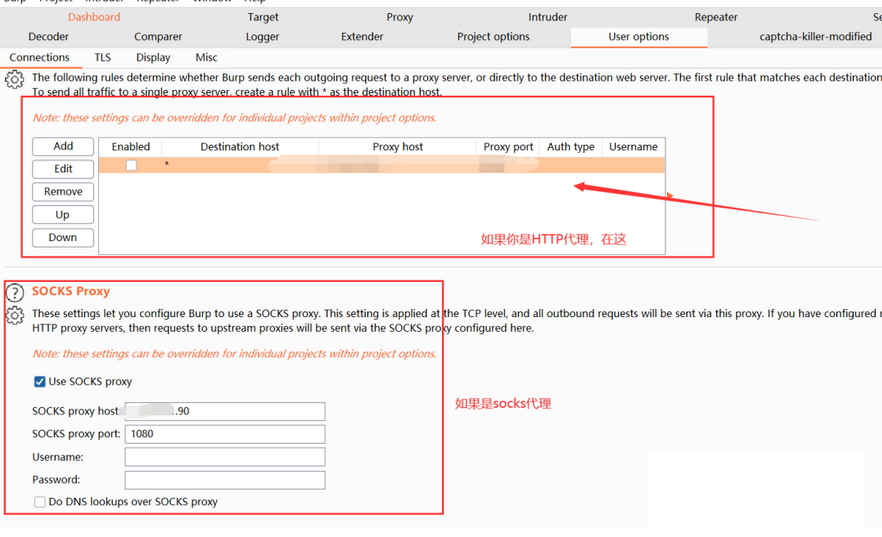Switch to the Decoder tab

[x=48, y=37]
